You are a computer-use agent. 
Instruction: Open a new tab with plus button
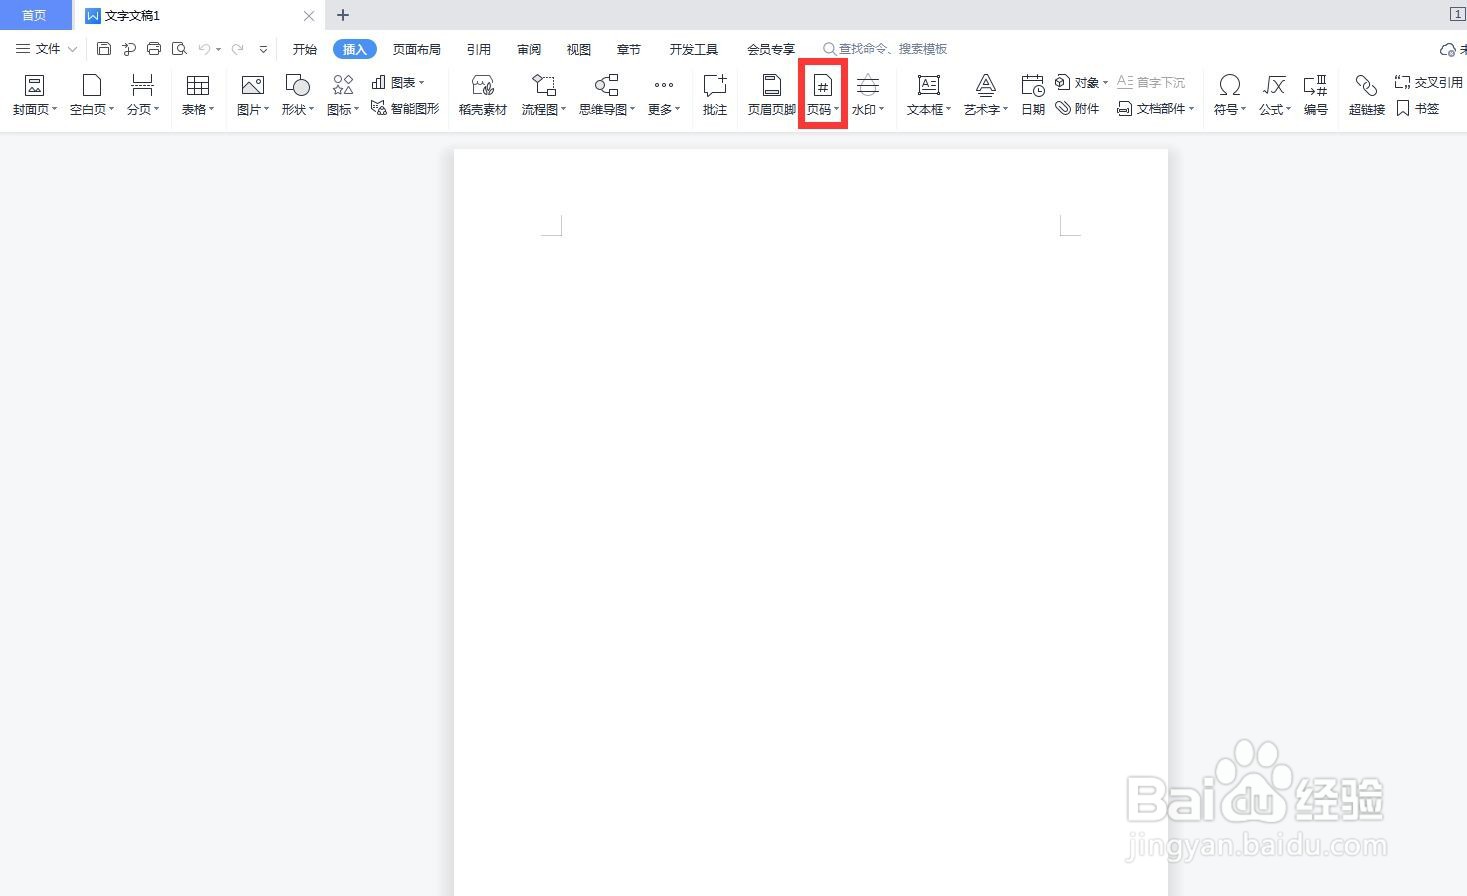pos(343,15)
